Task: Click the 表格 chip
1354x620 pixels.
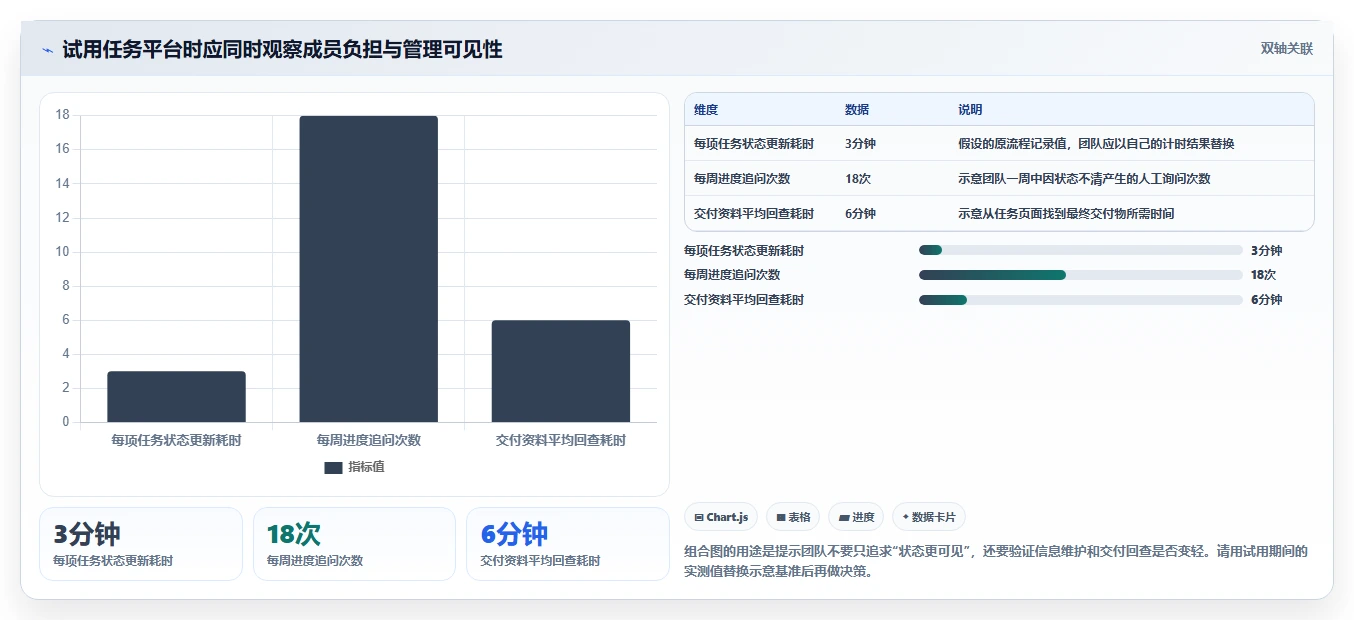Action: click(793, 517)
